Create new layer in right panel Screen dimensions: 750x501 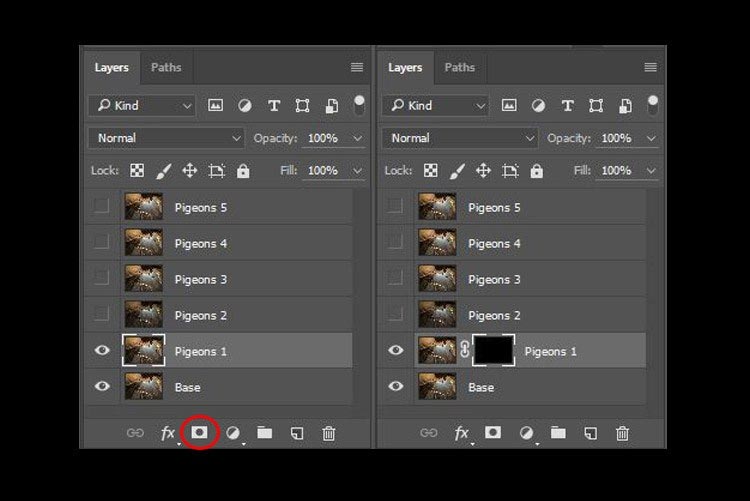(591, 434)
